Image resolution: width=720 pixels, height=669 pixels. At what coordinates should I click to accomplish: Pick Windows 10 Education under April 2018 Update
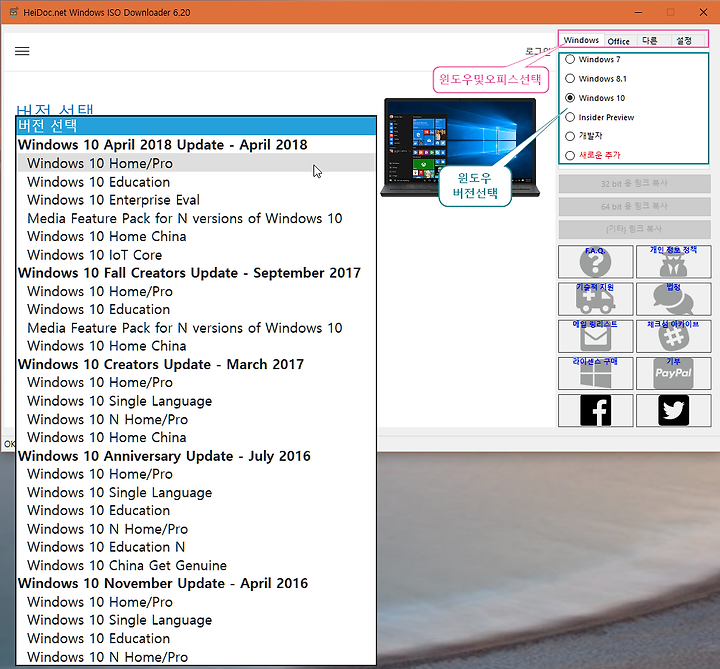pos(196,182)
